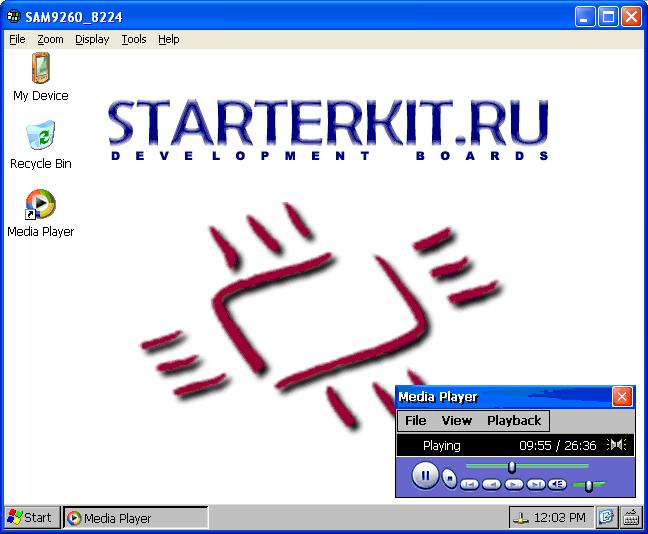Click the 12:03 PM clock
Viewport: 648px width, 534px height.
click(x=560, y=517)
